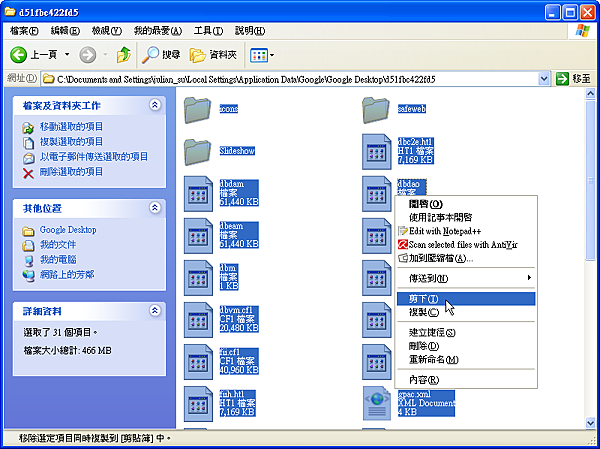The width and height of the screenshot is (600, 449).
Task: Select the dbdam file icon
Action: coord(198,194)
